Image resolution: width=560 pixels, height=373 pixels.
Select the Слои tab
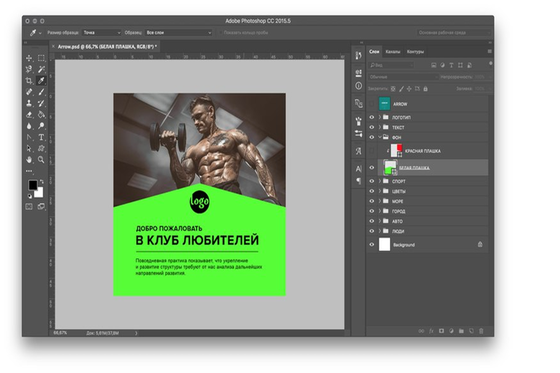pos(374,52)
